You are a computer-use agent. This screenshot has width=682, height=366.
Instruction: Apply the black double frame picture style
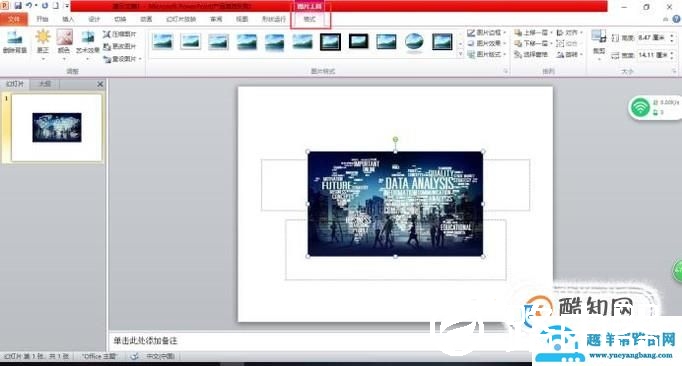[x=330, y=42]
